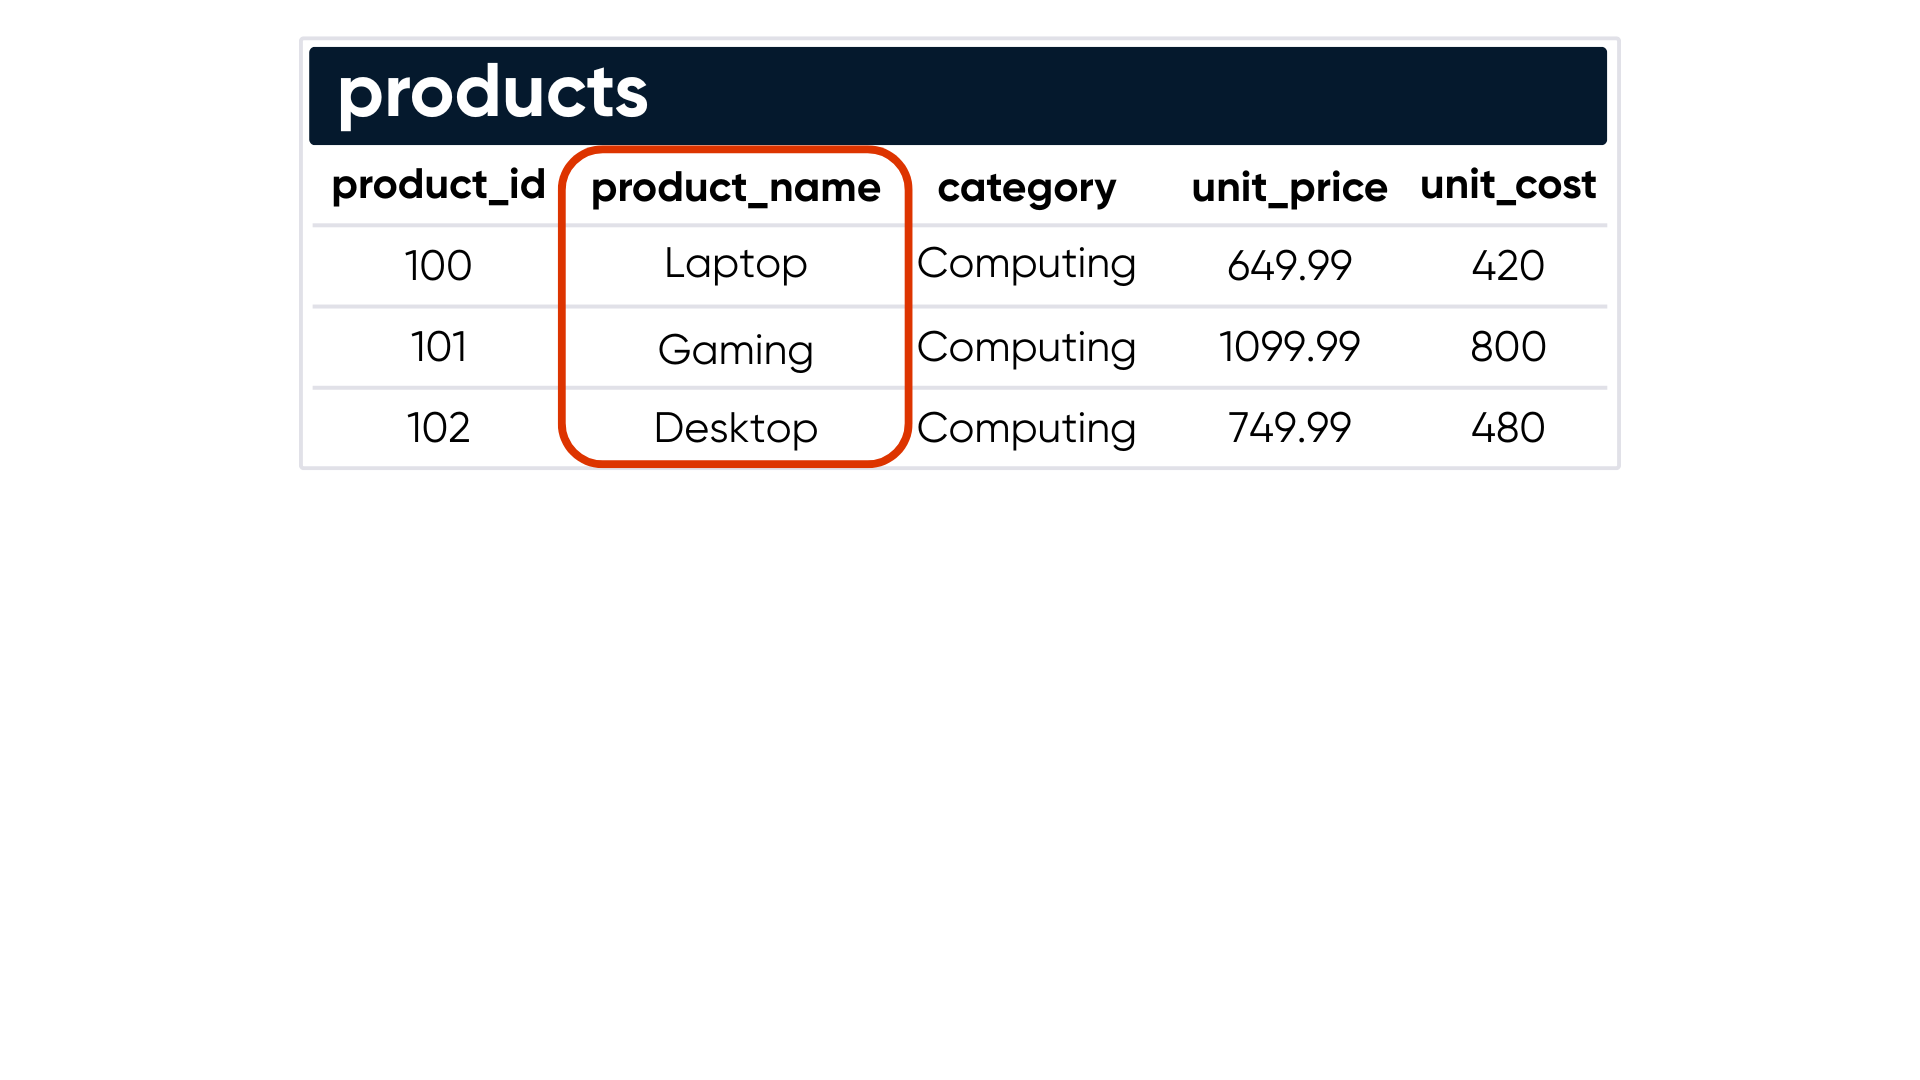Select the unit cost 800 cell
Viewport: 1920px width, 1080px height.
tap(1507, 347)
